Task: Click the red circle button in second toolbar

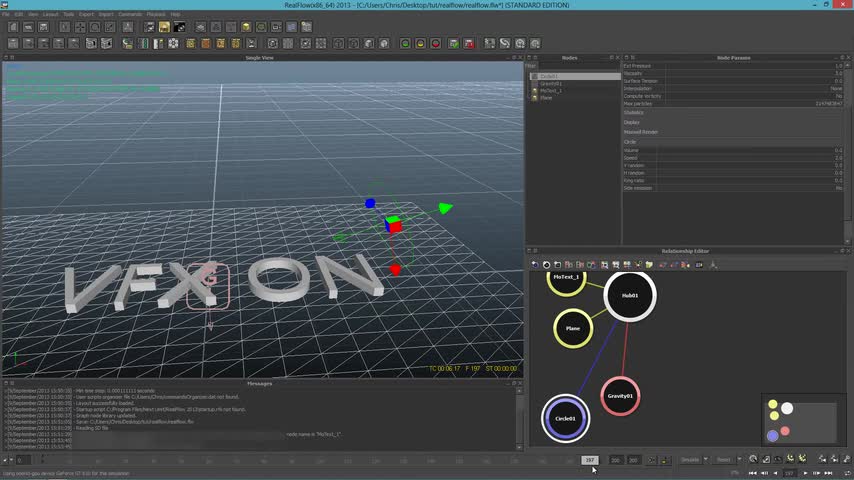Action: click(x=436, y=44)
